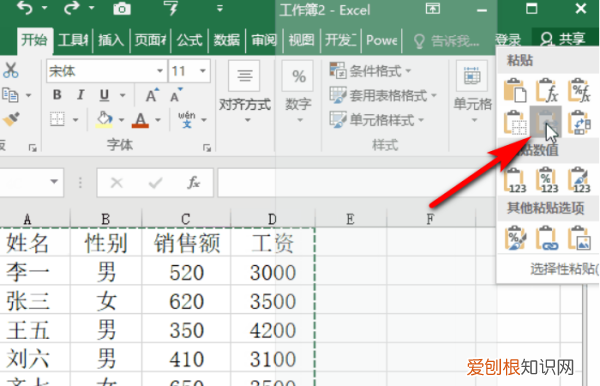The height and width of the screenshot is (386, 600).
Task: Click cell containing 张三
Action: (x=28, y=301)
